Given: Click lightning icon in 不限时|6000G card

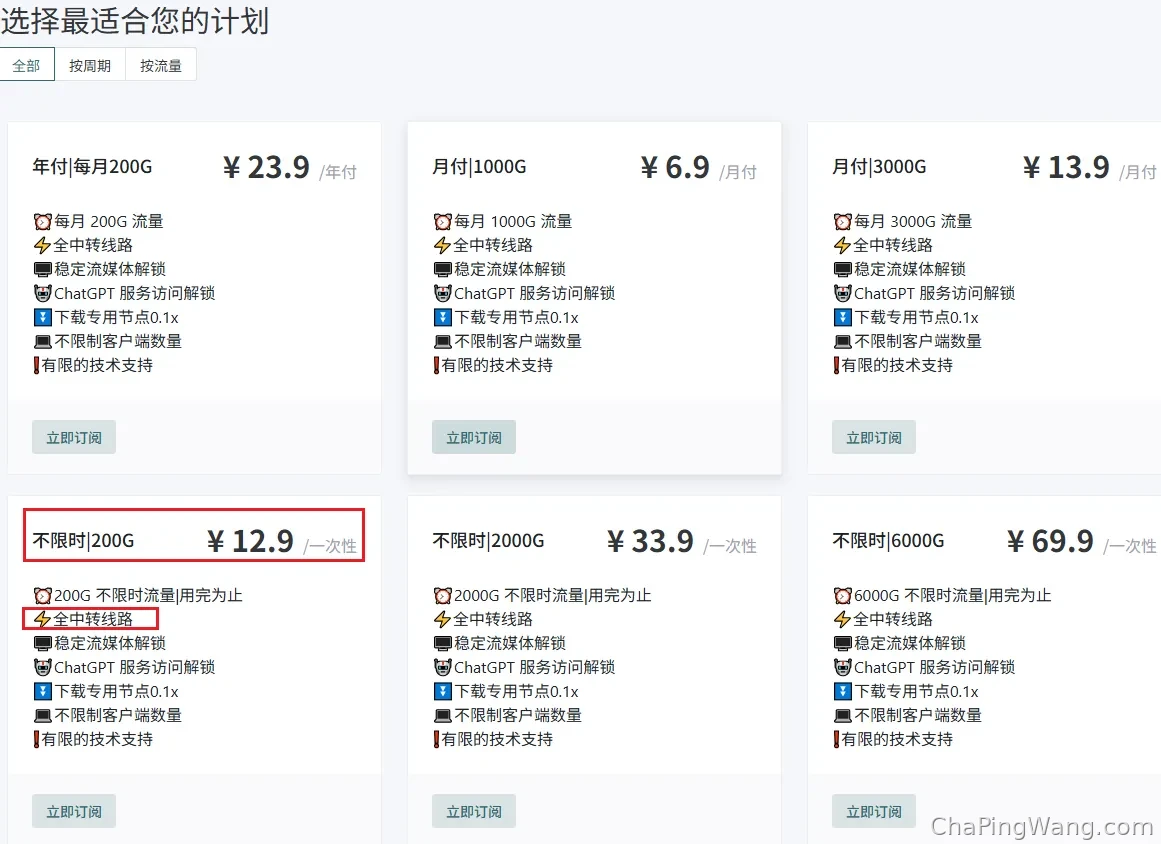Looking at the screenshot, I should 843,619.
